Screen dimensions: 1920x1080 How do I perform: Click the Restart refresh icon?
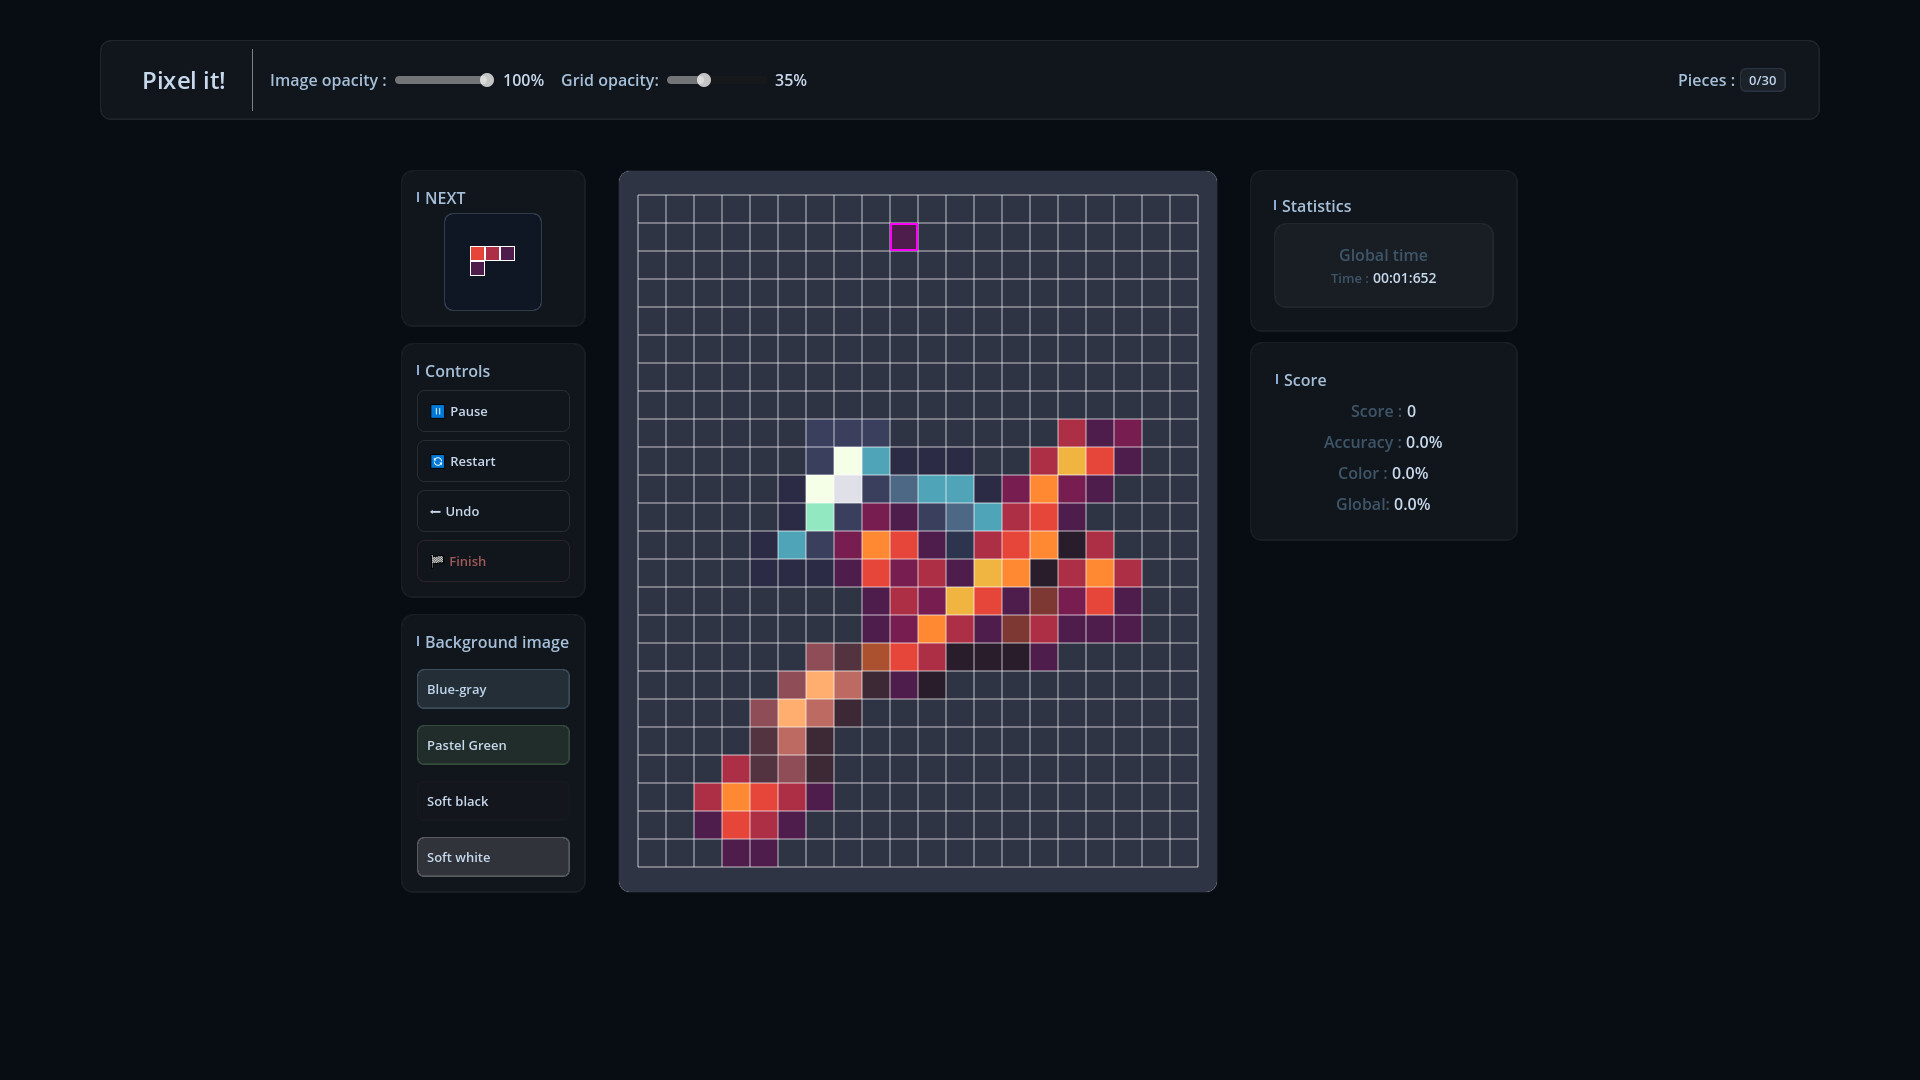coord(437,461)
